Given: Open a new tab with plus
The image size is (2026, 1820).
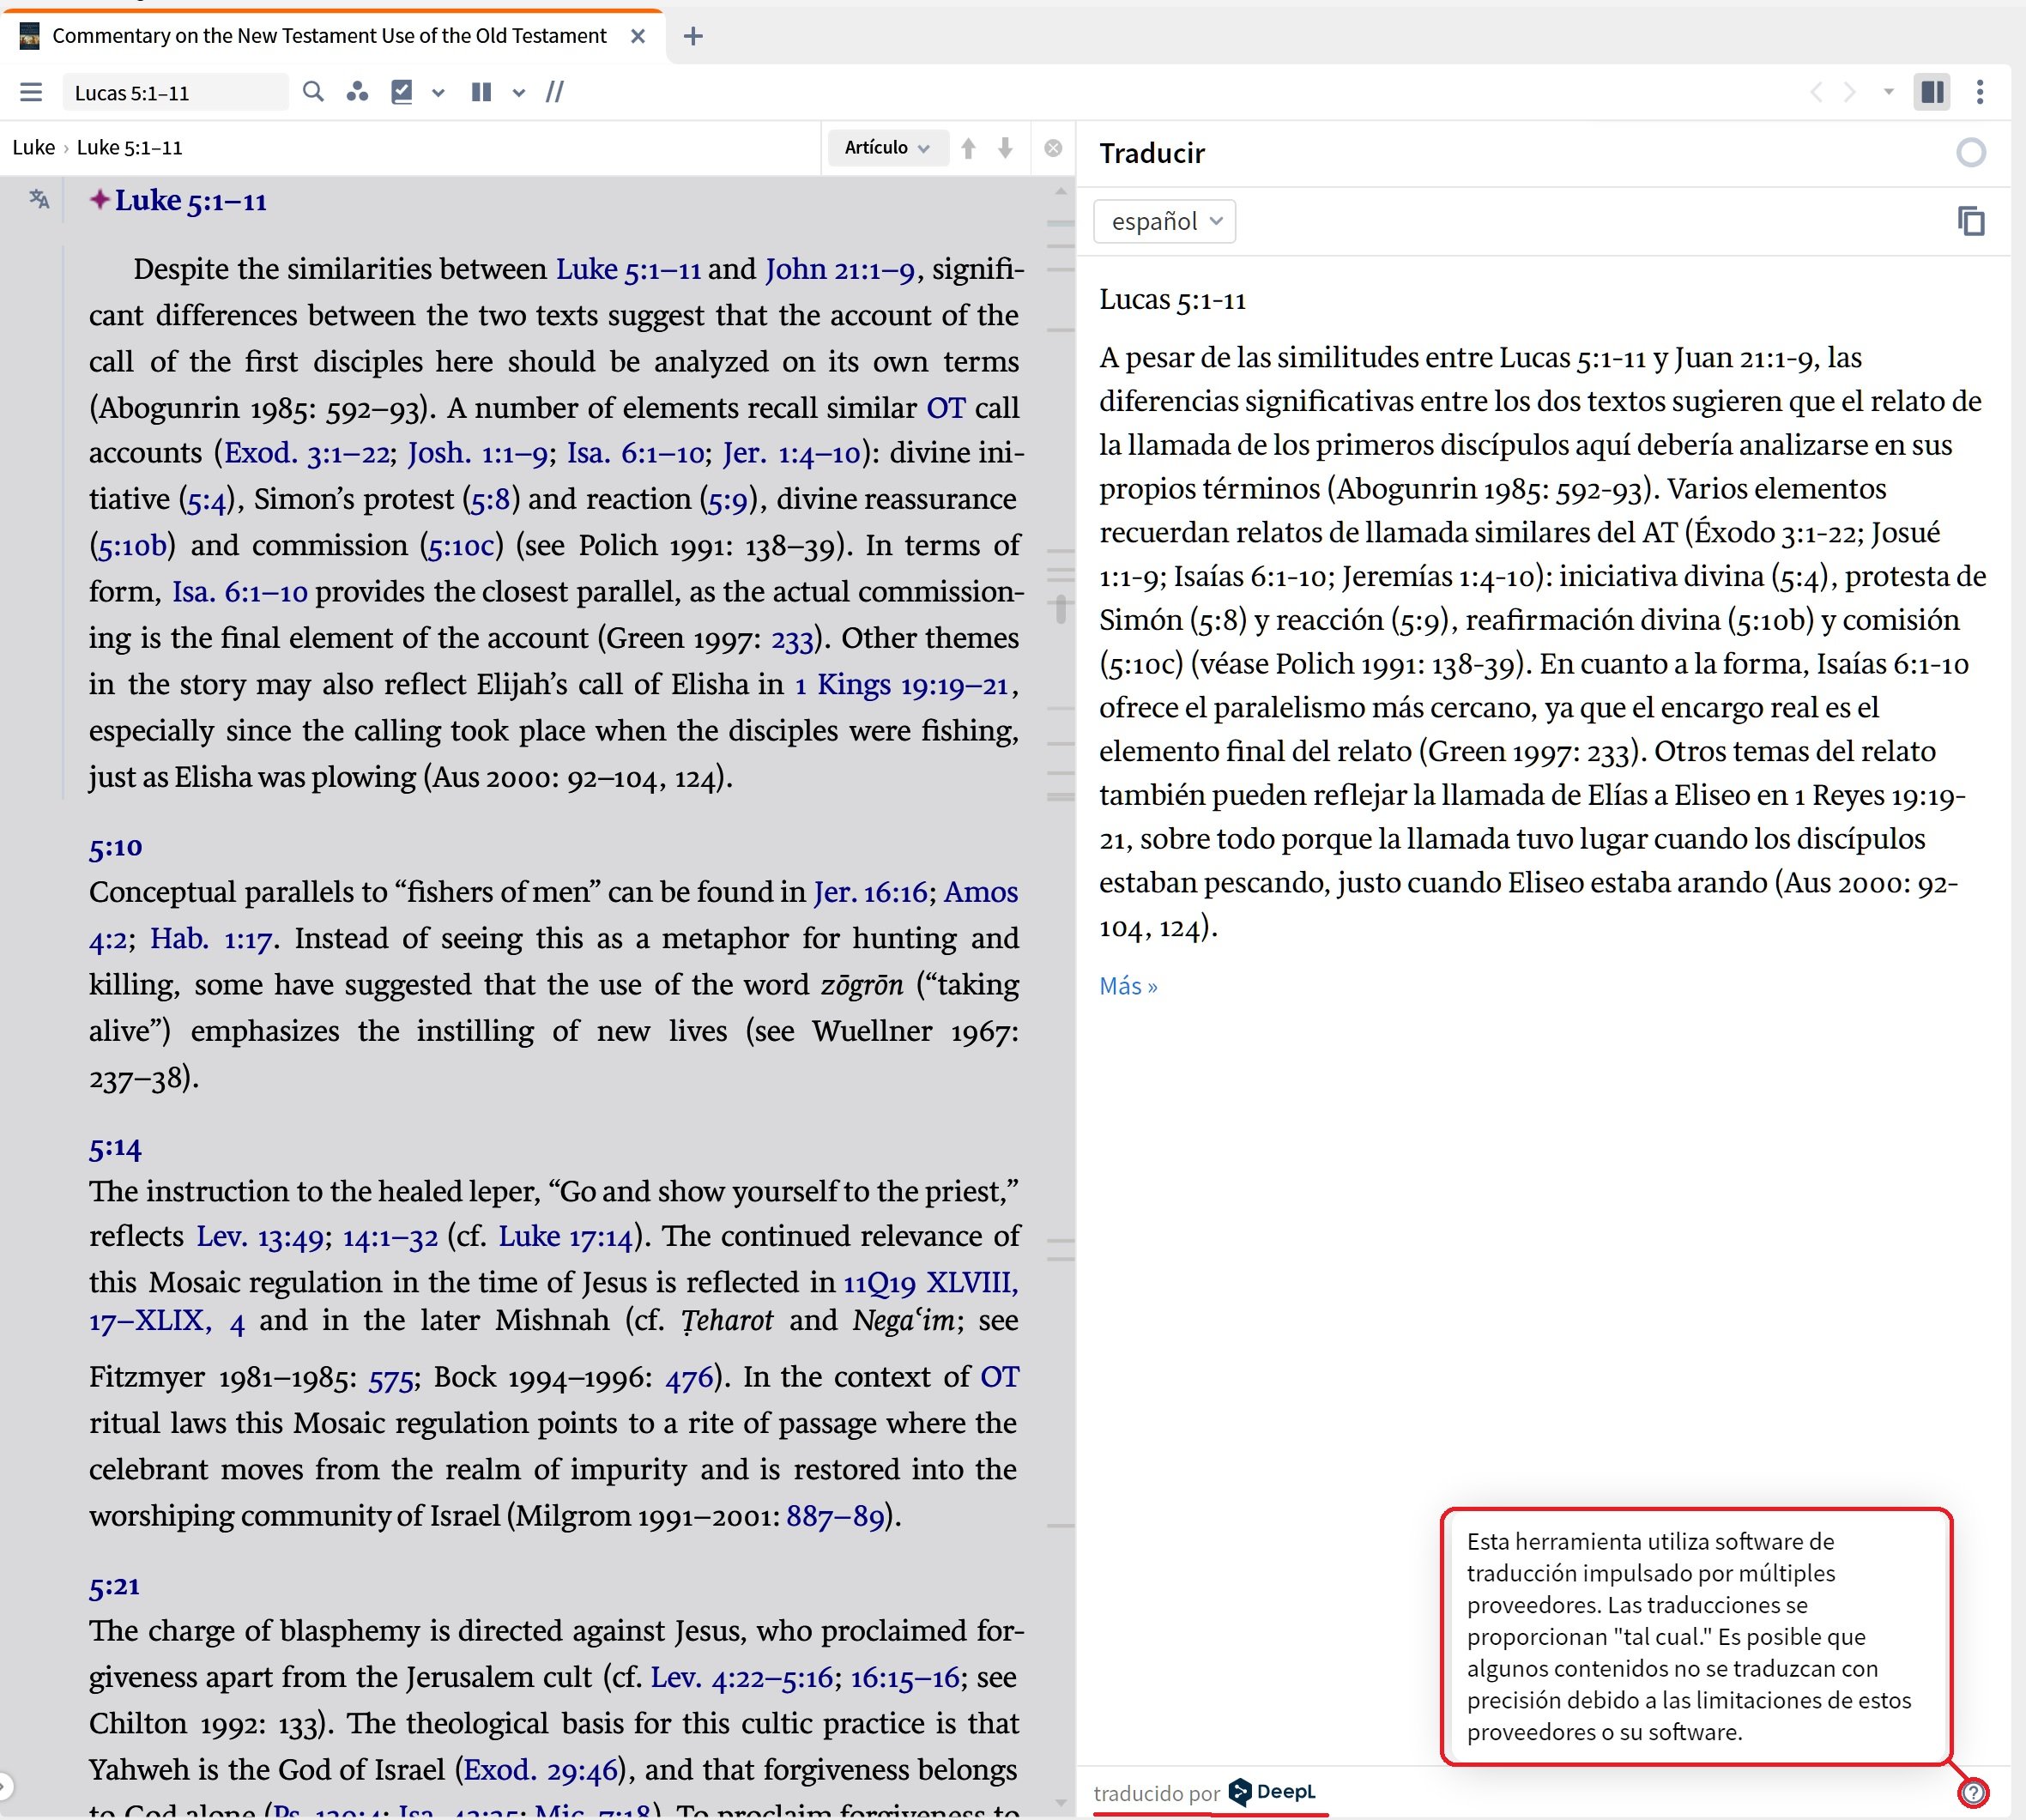Looking at the screenshot, I should (x=693, y=36).
